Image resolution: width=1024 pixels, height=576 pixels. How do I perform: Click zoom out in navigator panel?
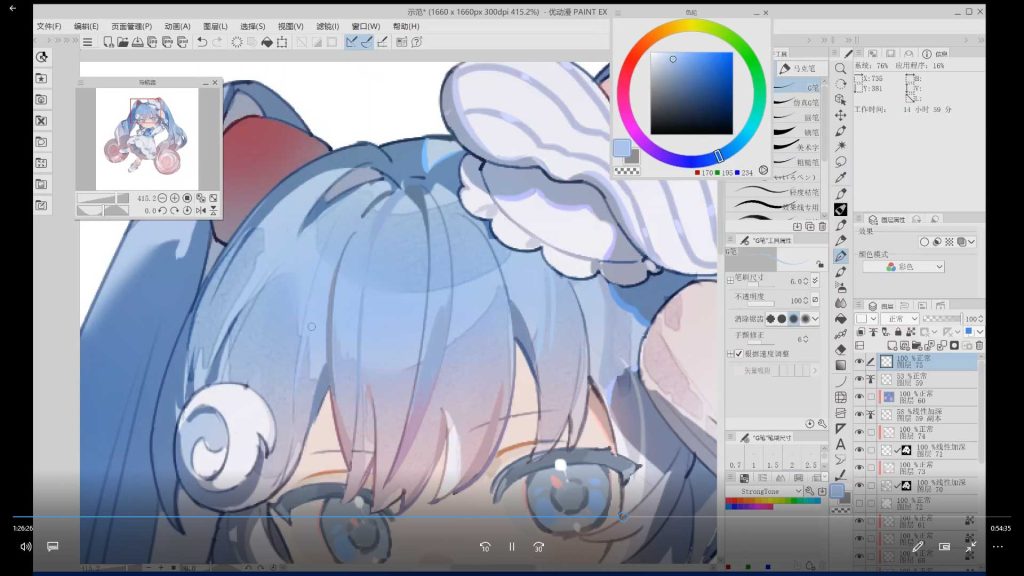click(162, 198)
